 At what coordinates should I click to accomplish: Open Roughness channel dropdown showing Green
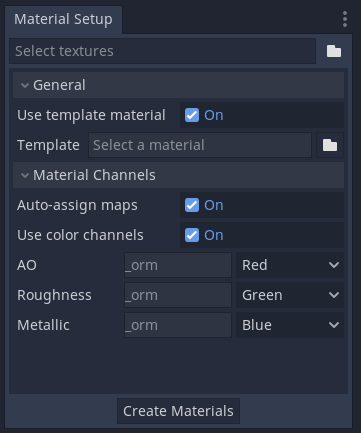[290, 295]
